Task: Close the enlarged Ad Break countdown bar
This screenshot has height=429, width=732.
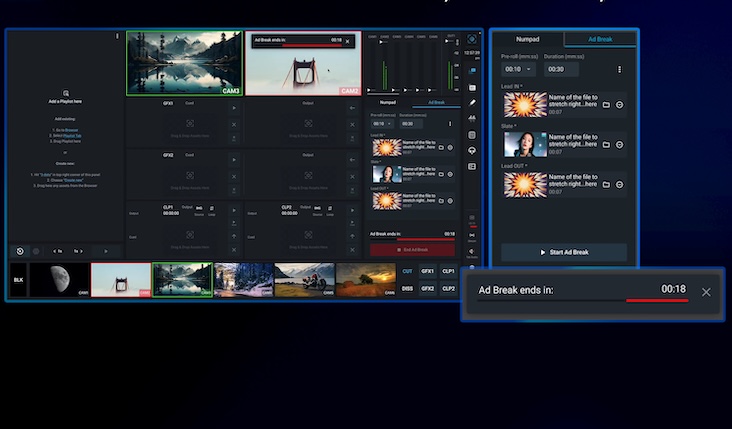Action: [706, 292]
